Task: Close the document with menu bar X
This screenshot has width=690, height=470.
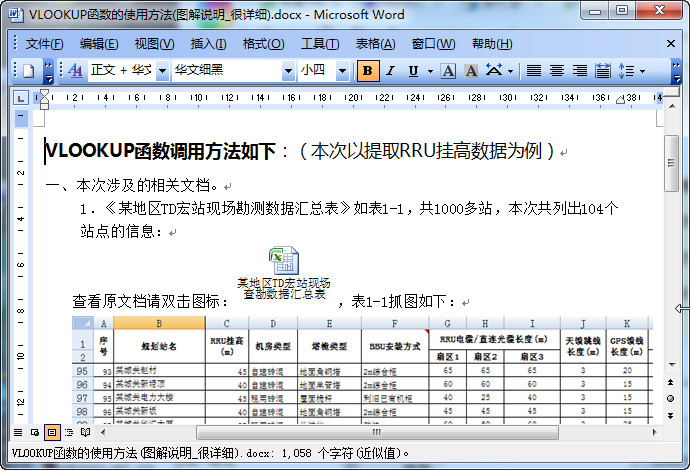Action: point(671,44)
